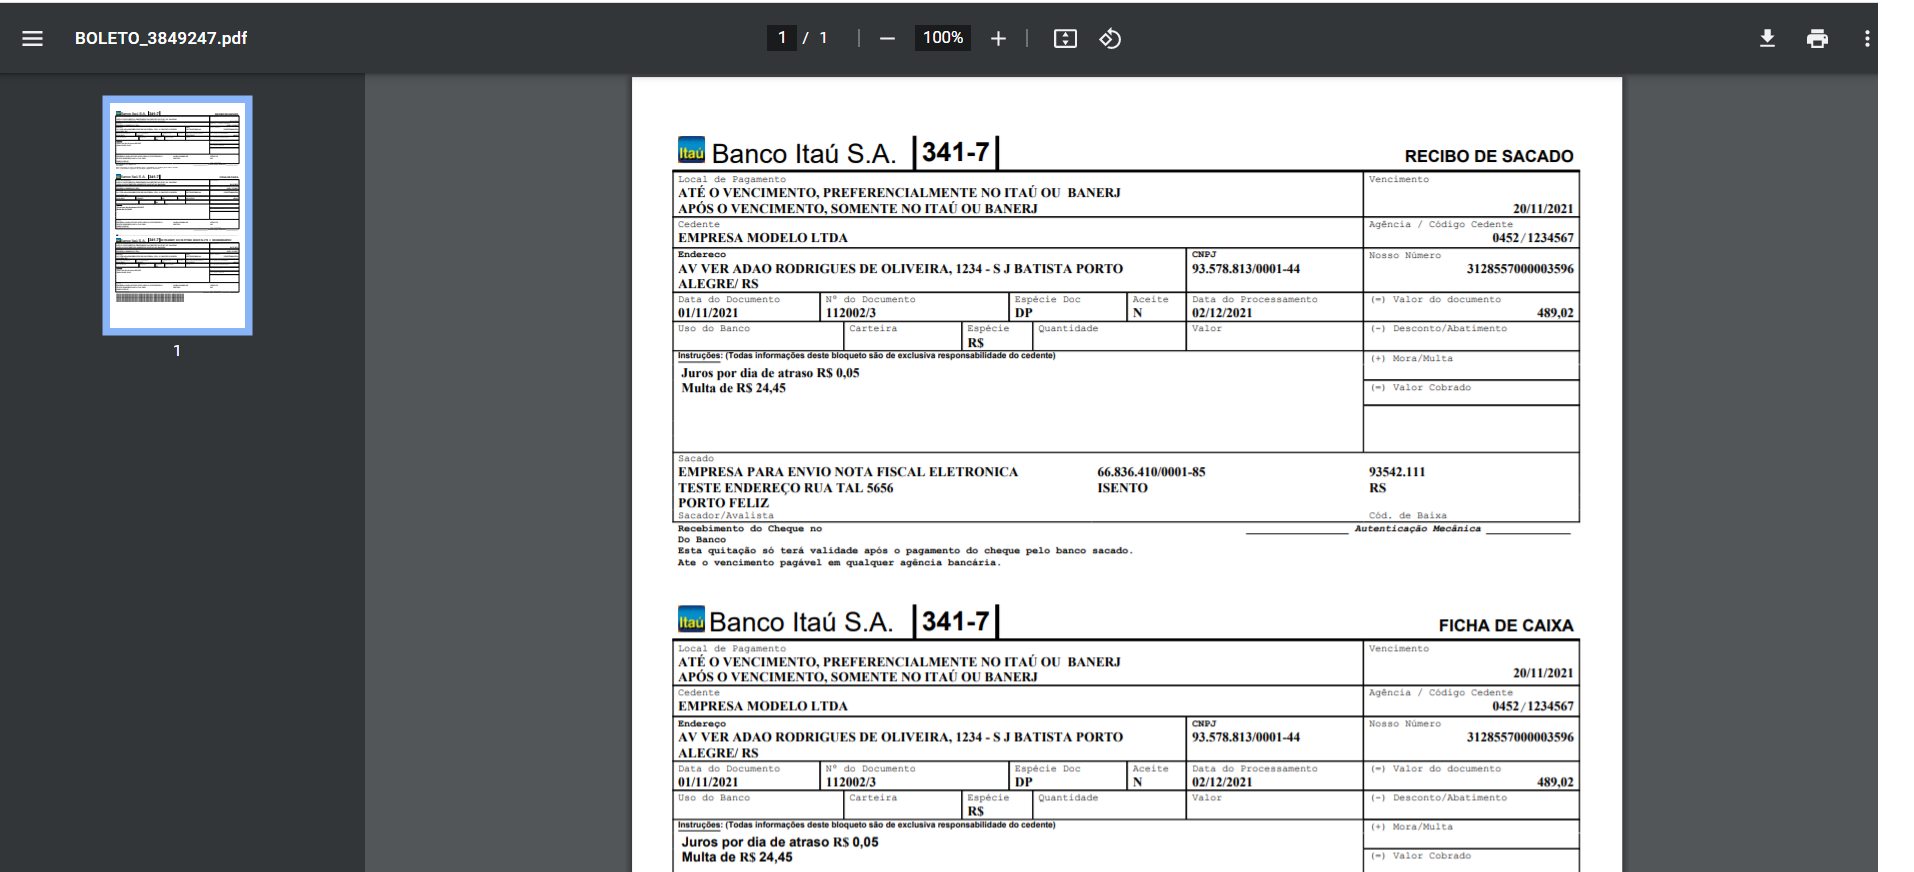Image resolution: width=1914 pixels, height=872 pixels.
Task: Click Nosso Número 3128557000003596 in Recibo de Sacado
Action: [1520, 269]
